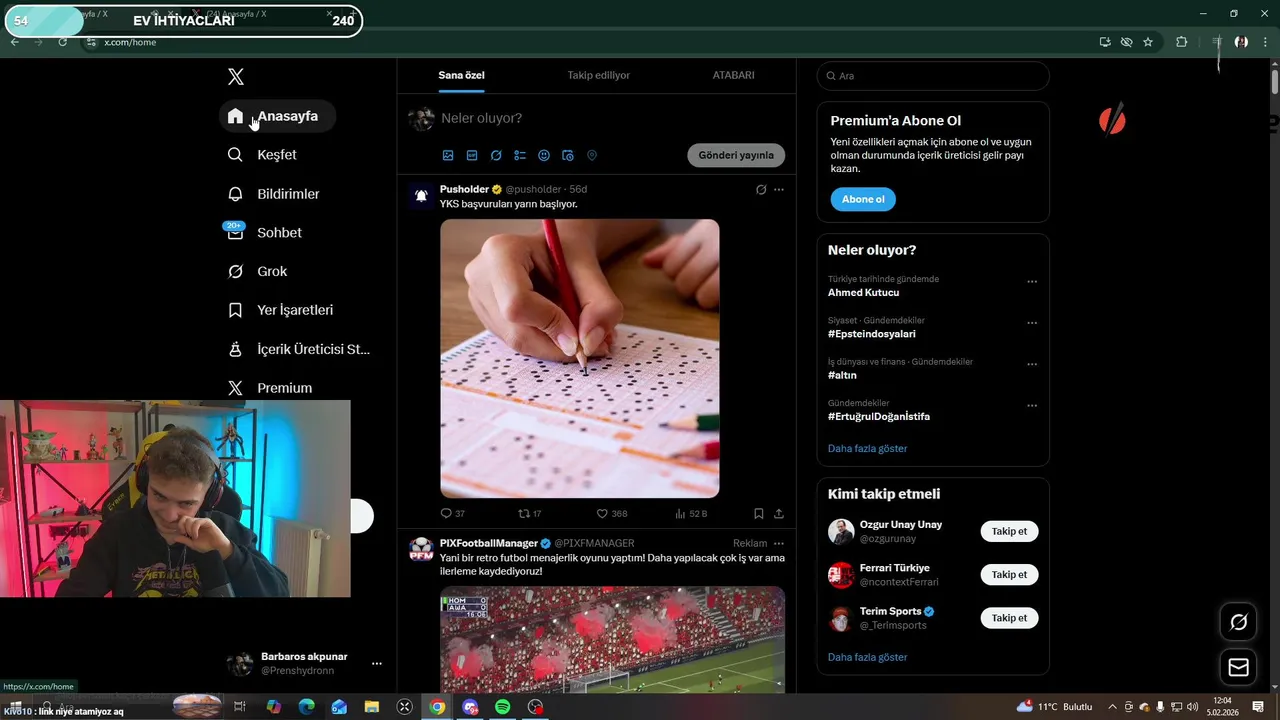View analytics of Pusholder post
This screenshot has height=720, width=1280.
click(x=691, y=513)
